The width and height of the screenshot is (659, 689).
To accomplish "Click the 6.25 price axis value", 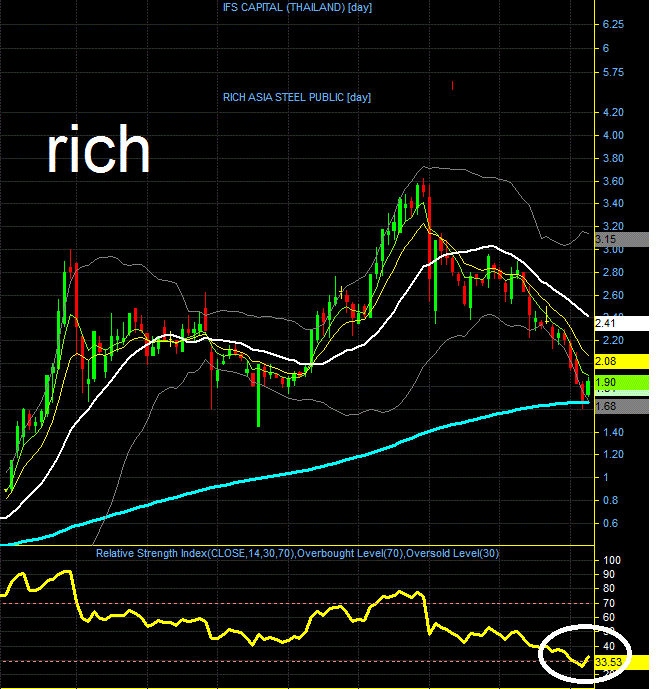I will (x=613, y=24).
